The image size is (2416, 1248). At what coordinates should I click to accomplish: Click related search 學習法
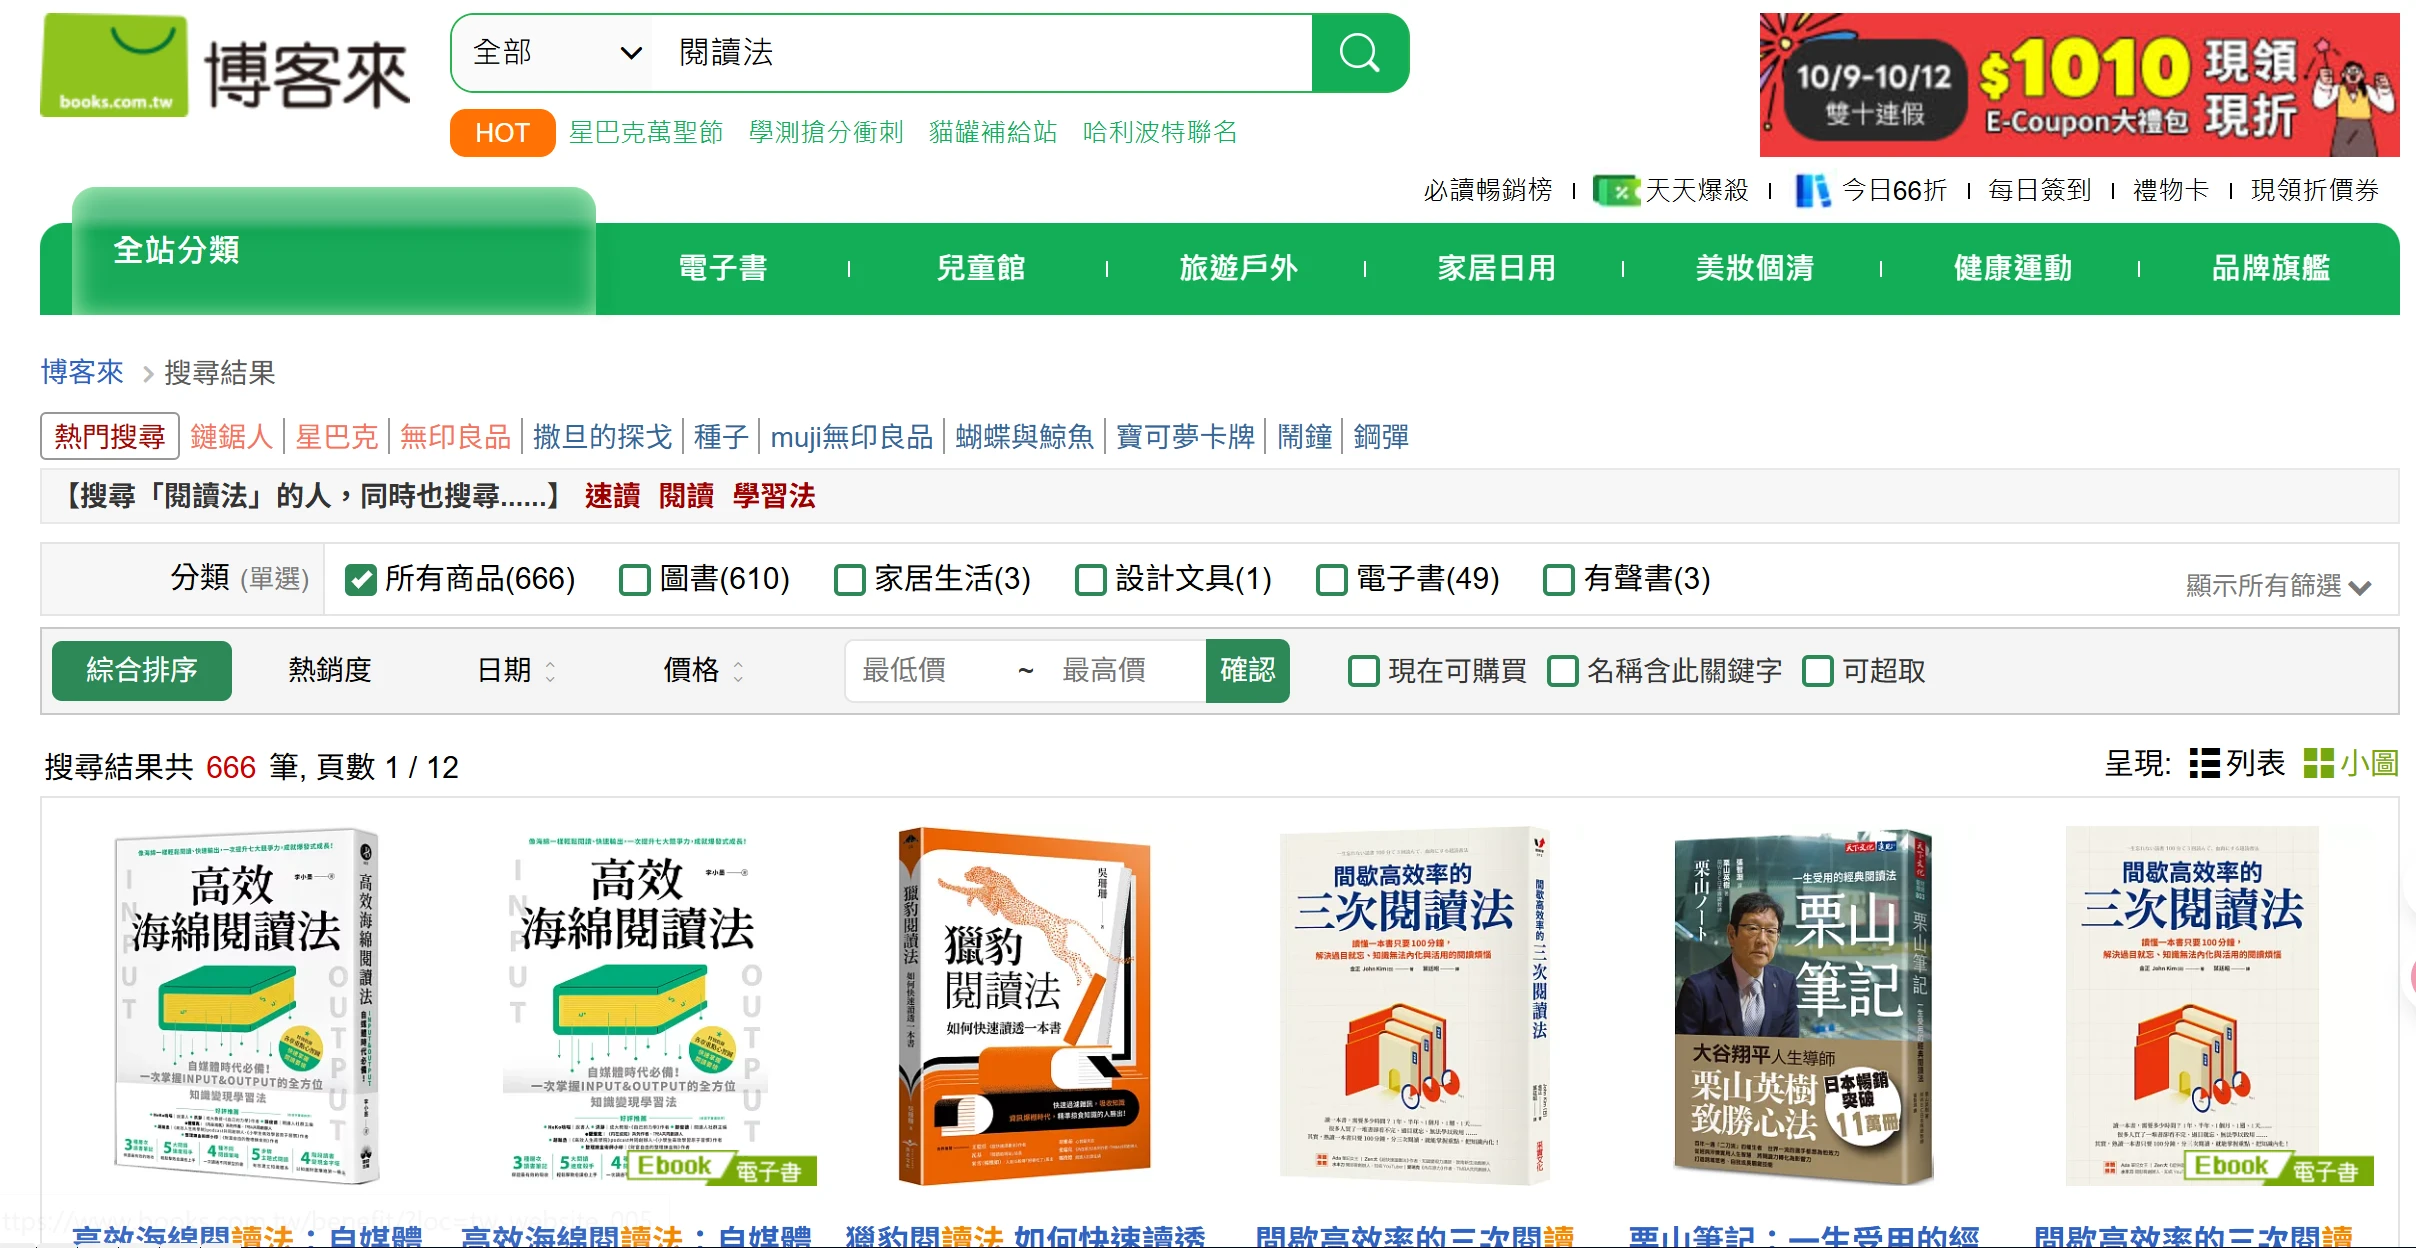774,496
